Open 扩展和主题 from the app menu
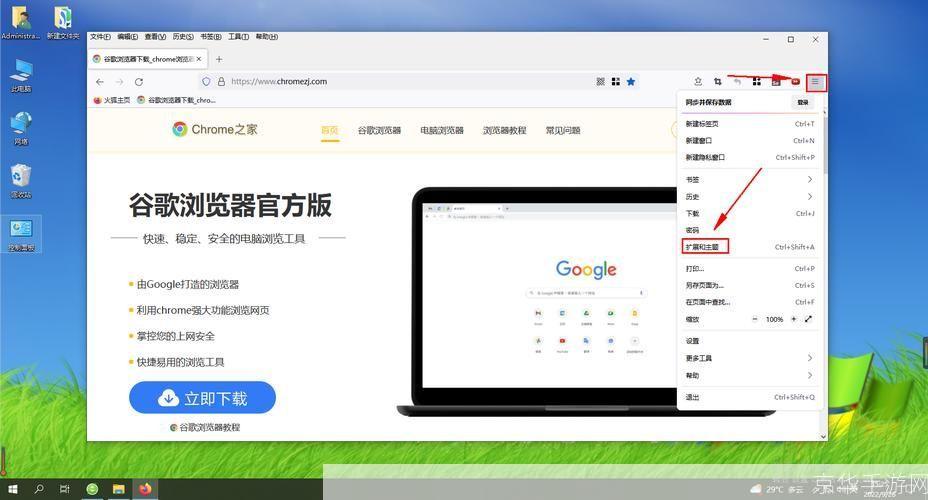This screenshot has height=500, width=928. coord(749,247)
